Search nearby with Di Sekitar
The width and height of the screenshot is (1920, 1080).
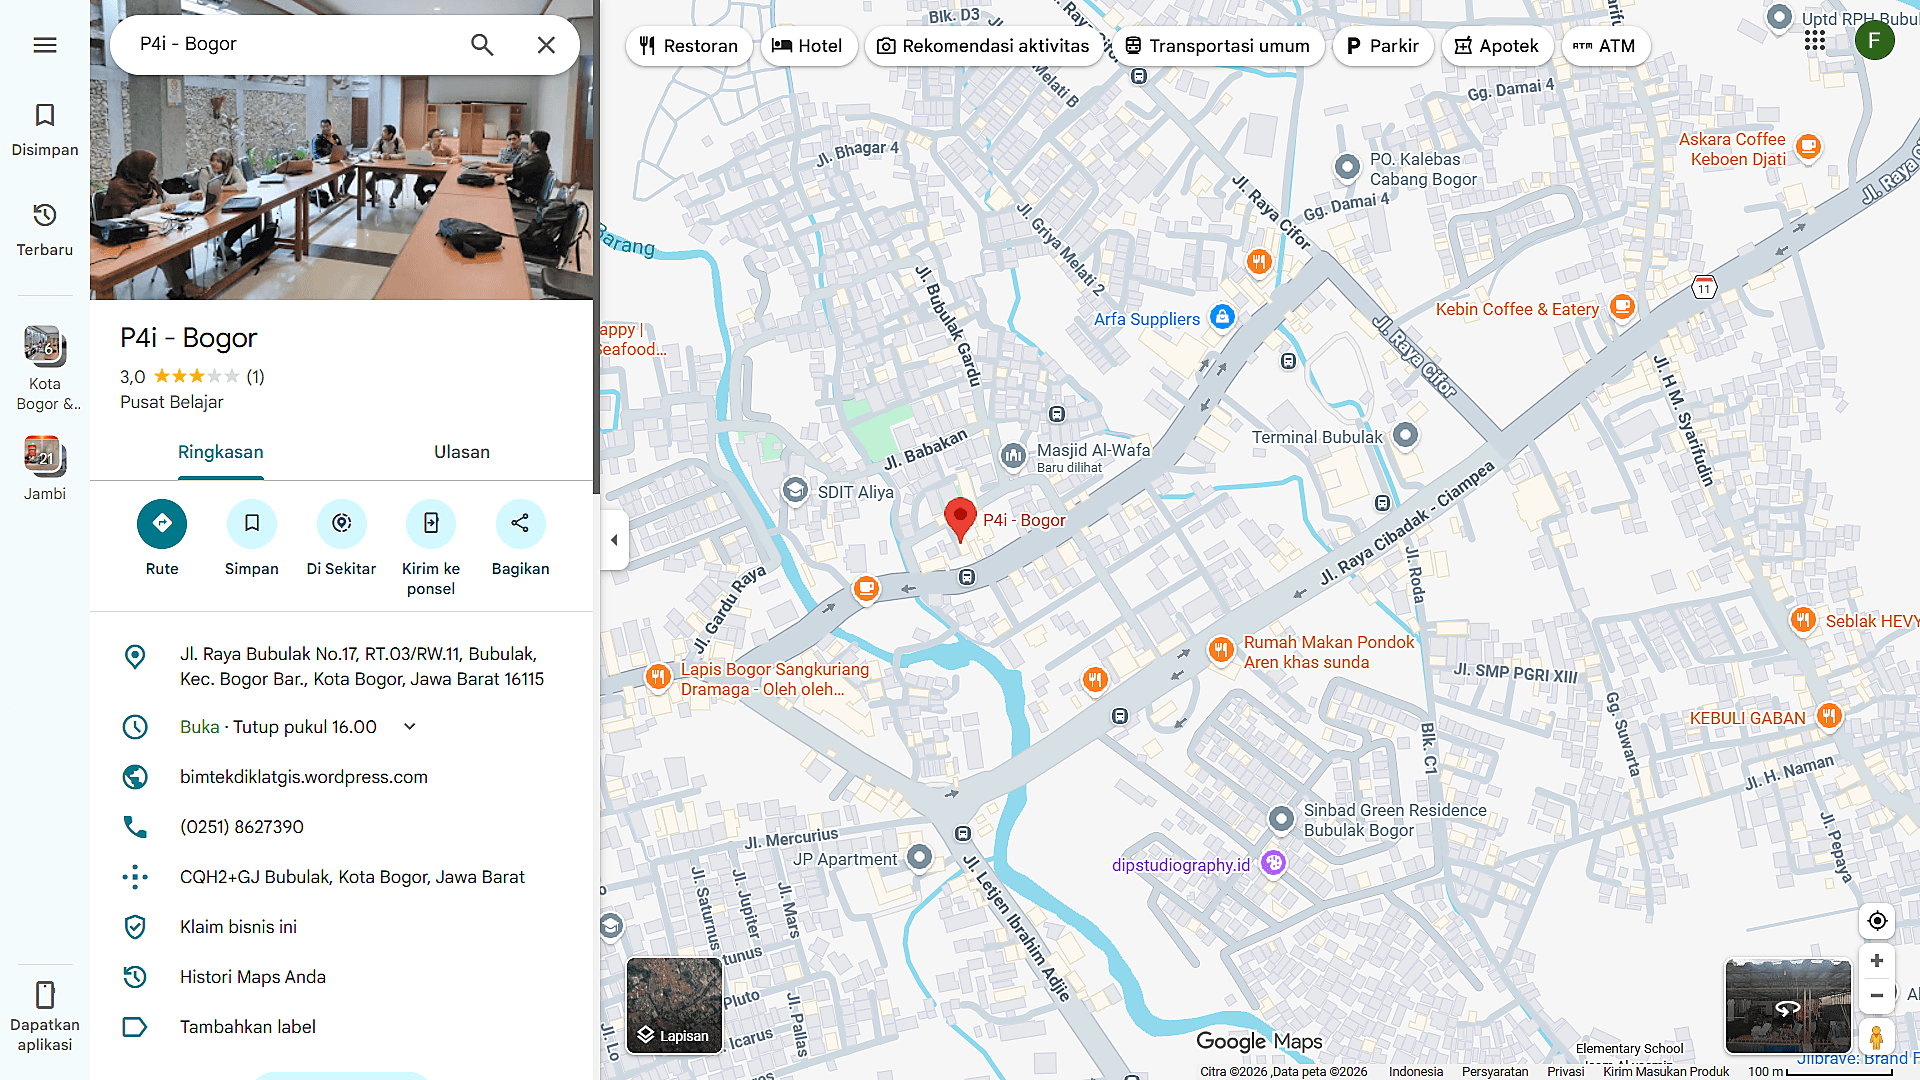(342, 524)
